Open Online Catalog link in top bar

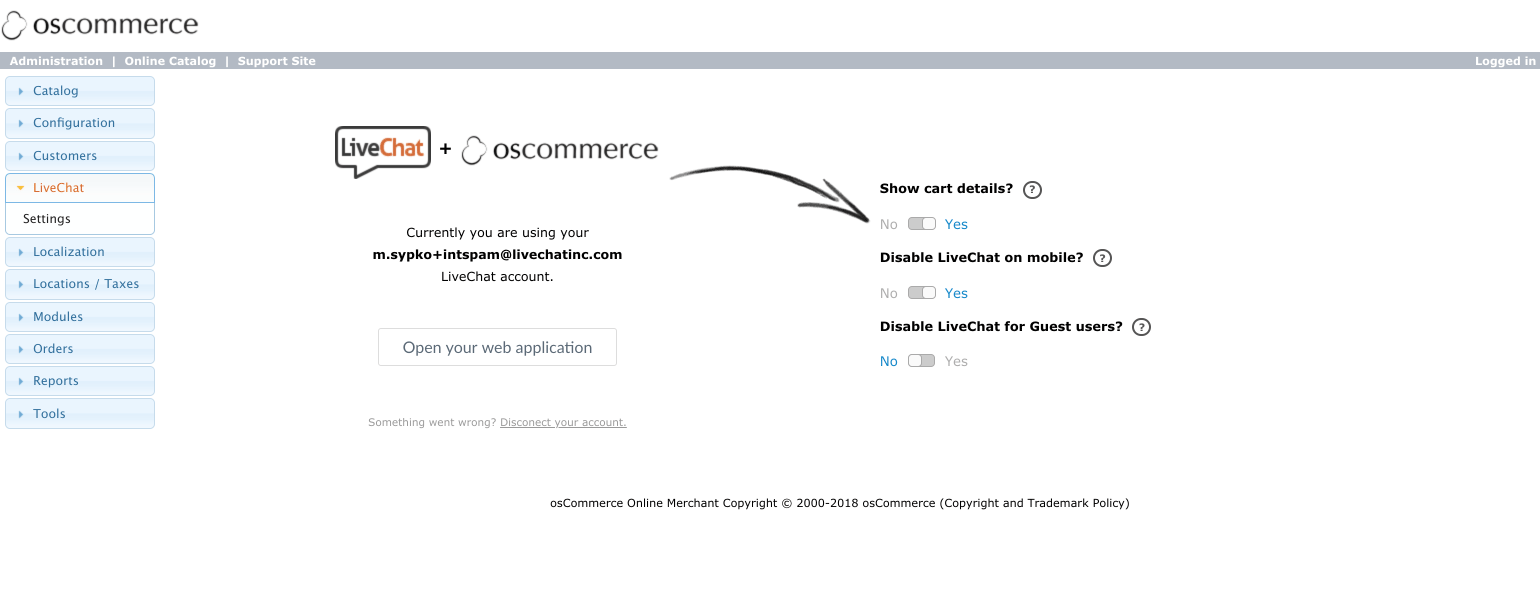(x=170, y=61)
